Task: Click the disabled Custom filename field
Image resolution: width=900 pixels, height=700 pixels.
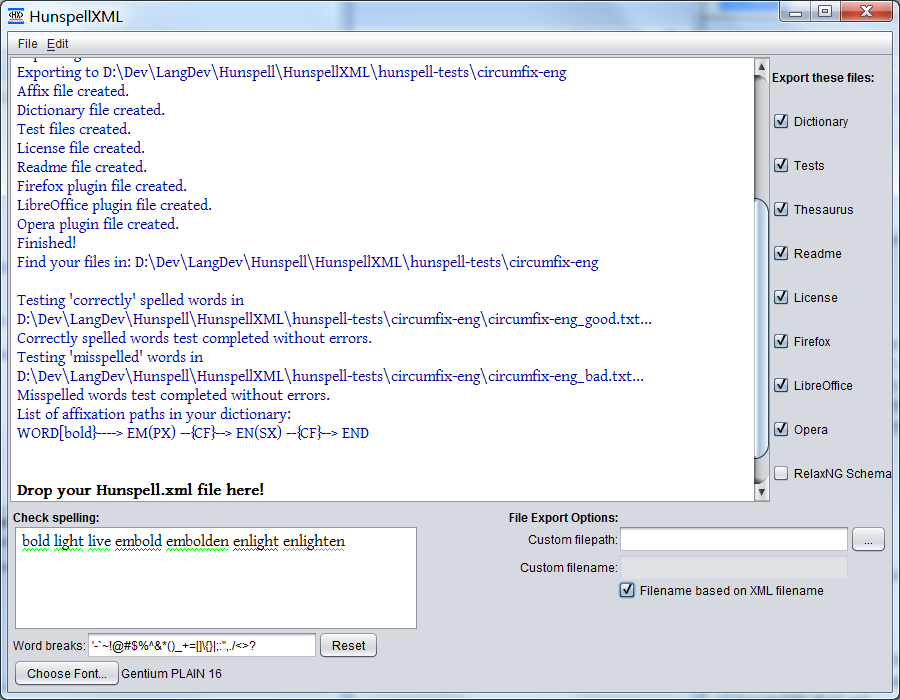Action: [734, 567]
